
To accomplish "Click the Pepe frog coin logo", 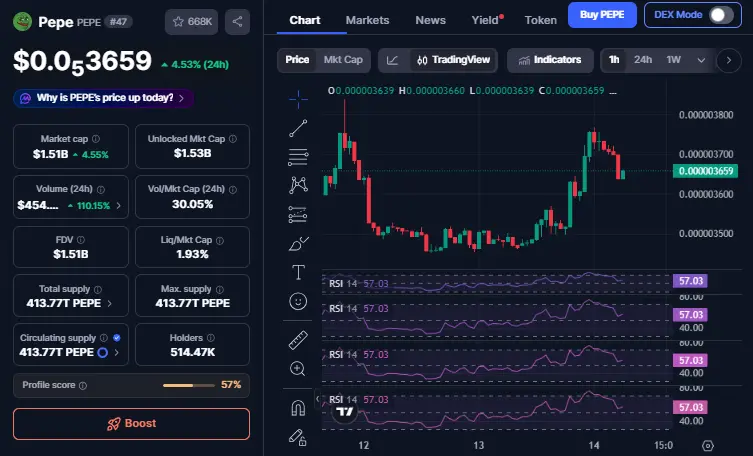I will click(x=22, y=22).
